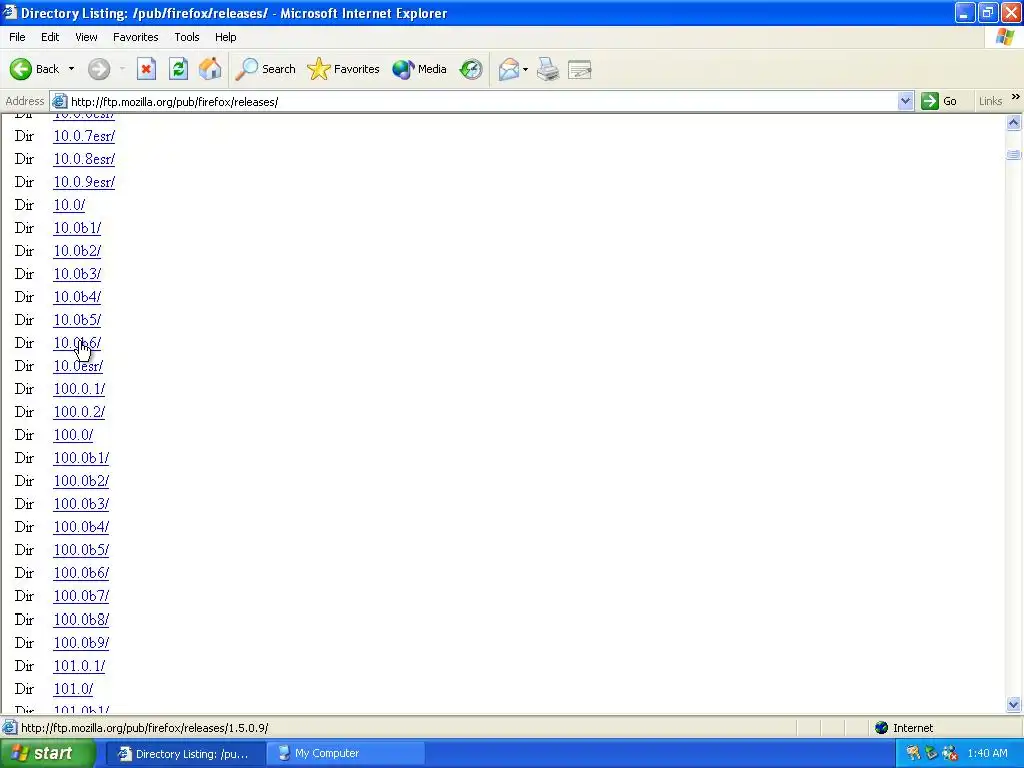Open the Favorites menu
The width and height of the screenshot is (1024, 768).
click(x=136, y=37)
